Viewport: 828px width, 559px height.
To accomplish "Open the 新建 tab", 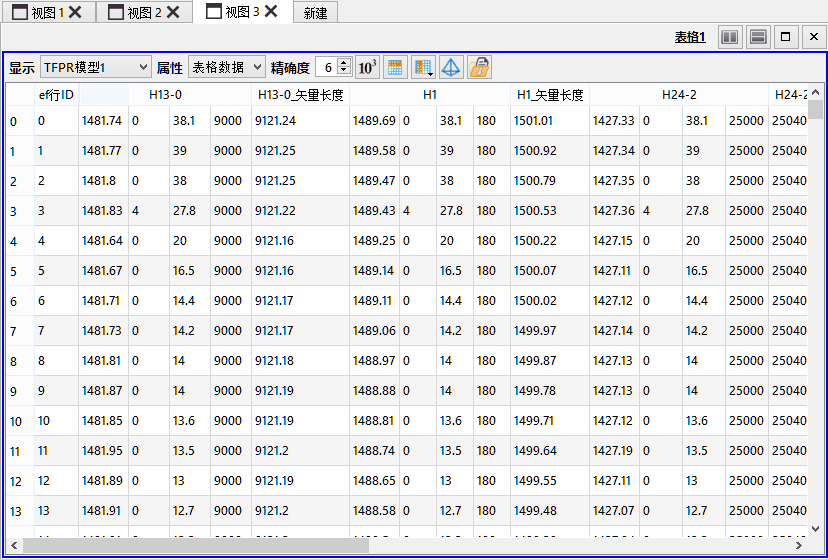I will click(315, 13).
